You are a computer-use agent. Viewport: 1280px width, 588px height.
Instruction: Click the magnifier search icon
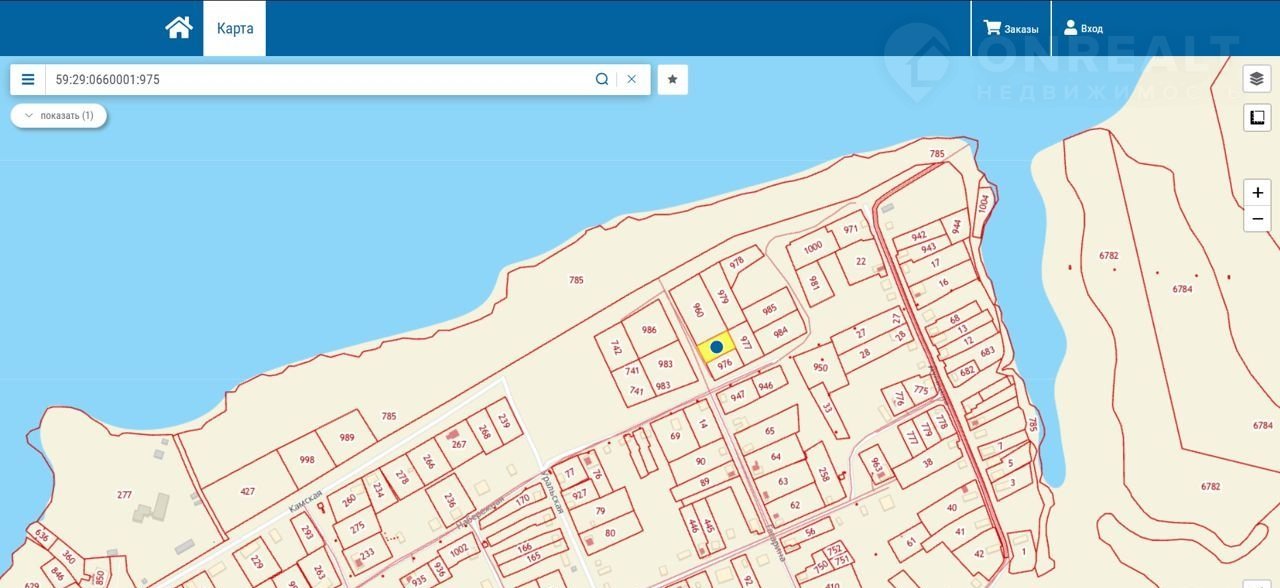pyautogui.click(x=602, y=80)
